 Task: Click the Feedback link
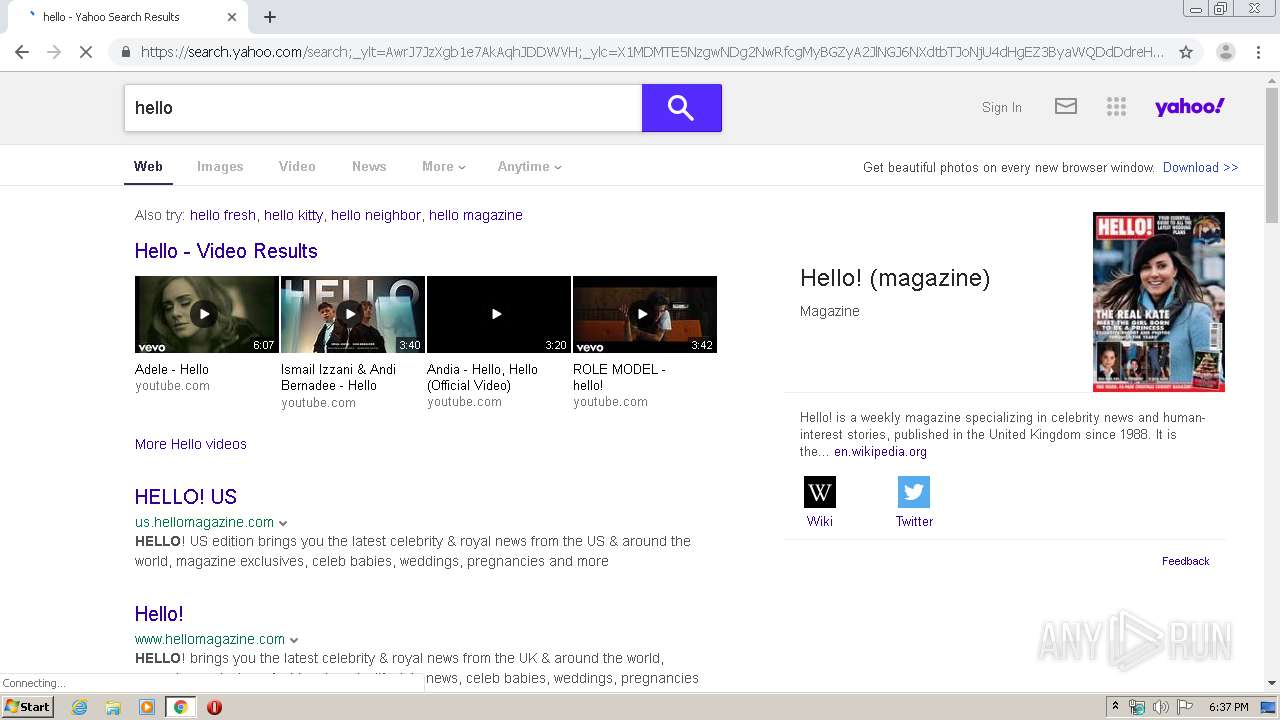click(x=1186, y=561)
